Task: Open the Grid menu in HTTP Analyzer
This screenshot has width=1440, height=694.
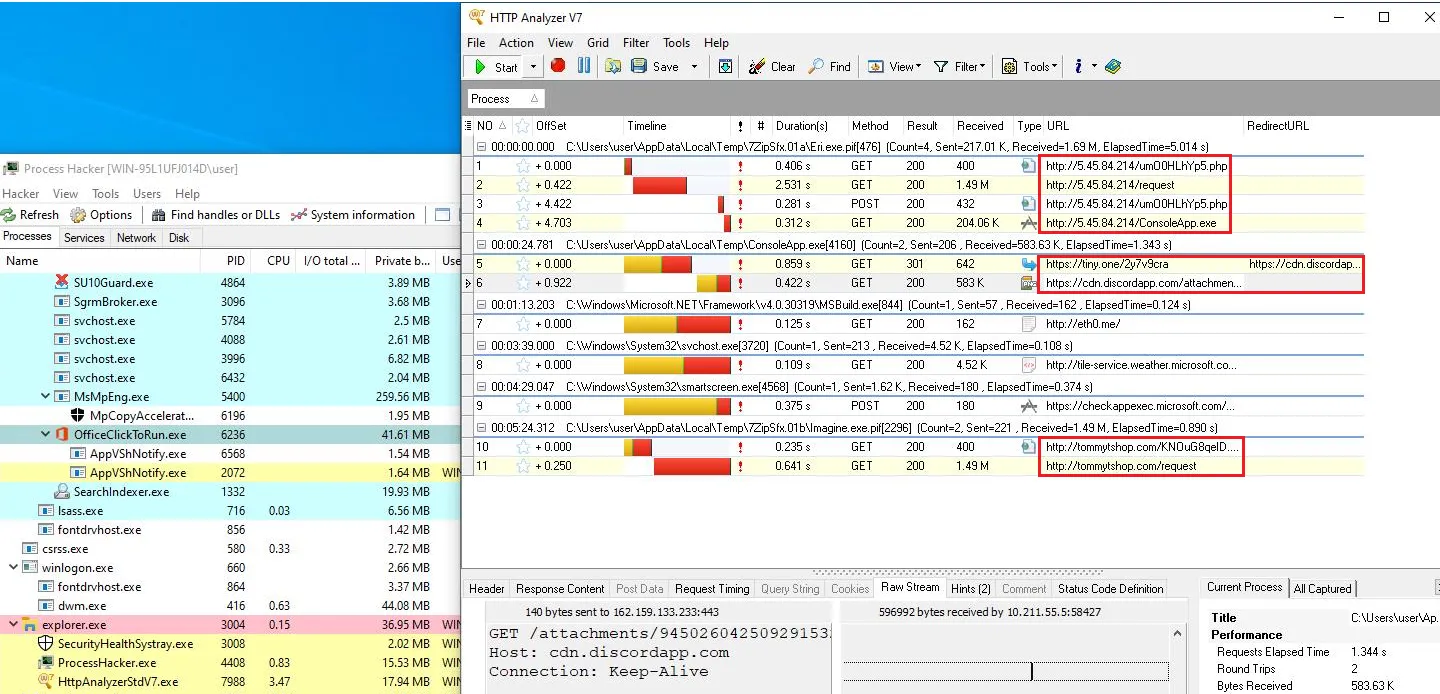Action: [x=598, y=43]
